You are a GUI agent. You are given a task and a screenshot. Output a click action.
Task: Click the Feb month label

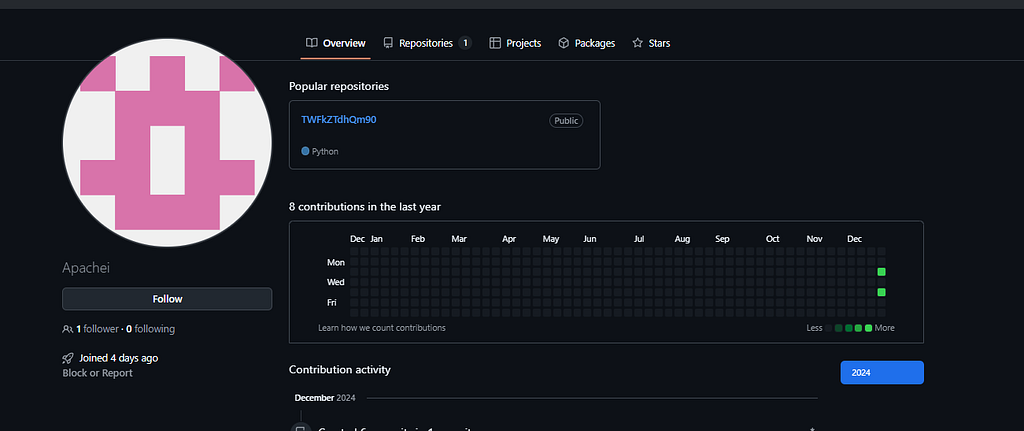[418, 239]
